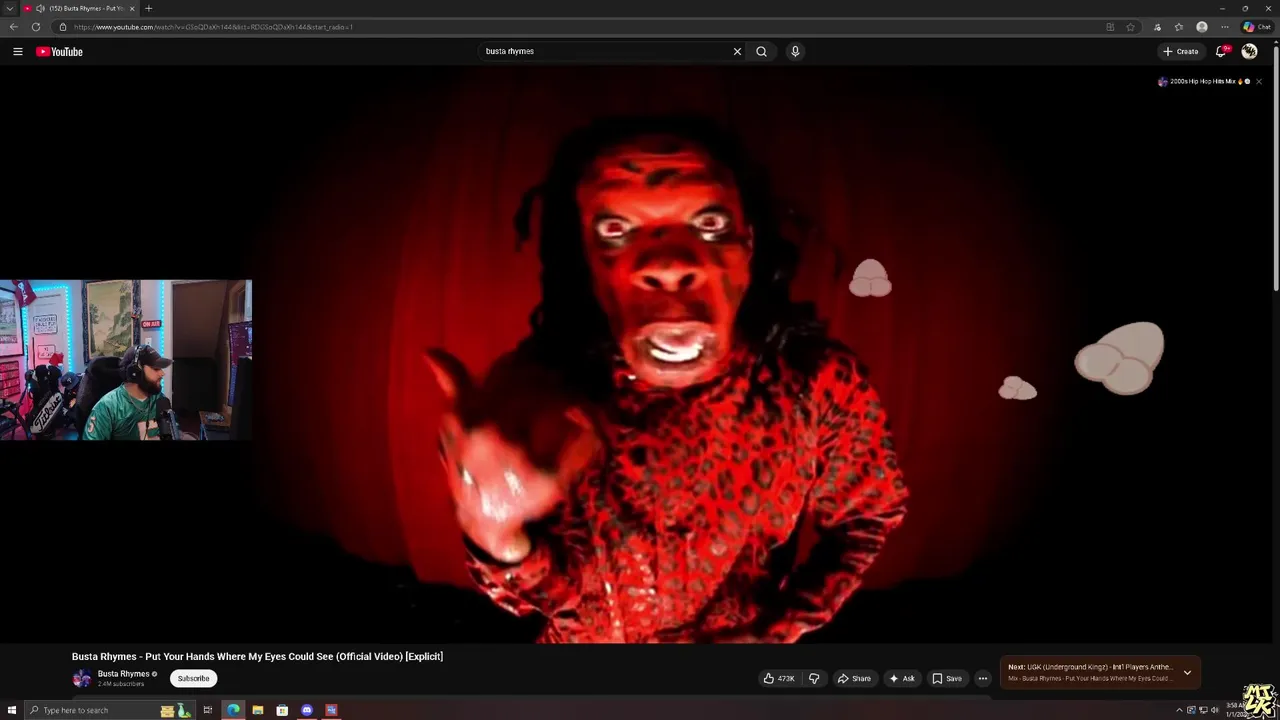Select the Busta Rhymes YouTube tab
Viewport: 1280px width, 720px height.
point(80,8)
